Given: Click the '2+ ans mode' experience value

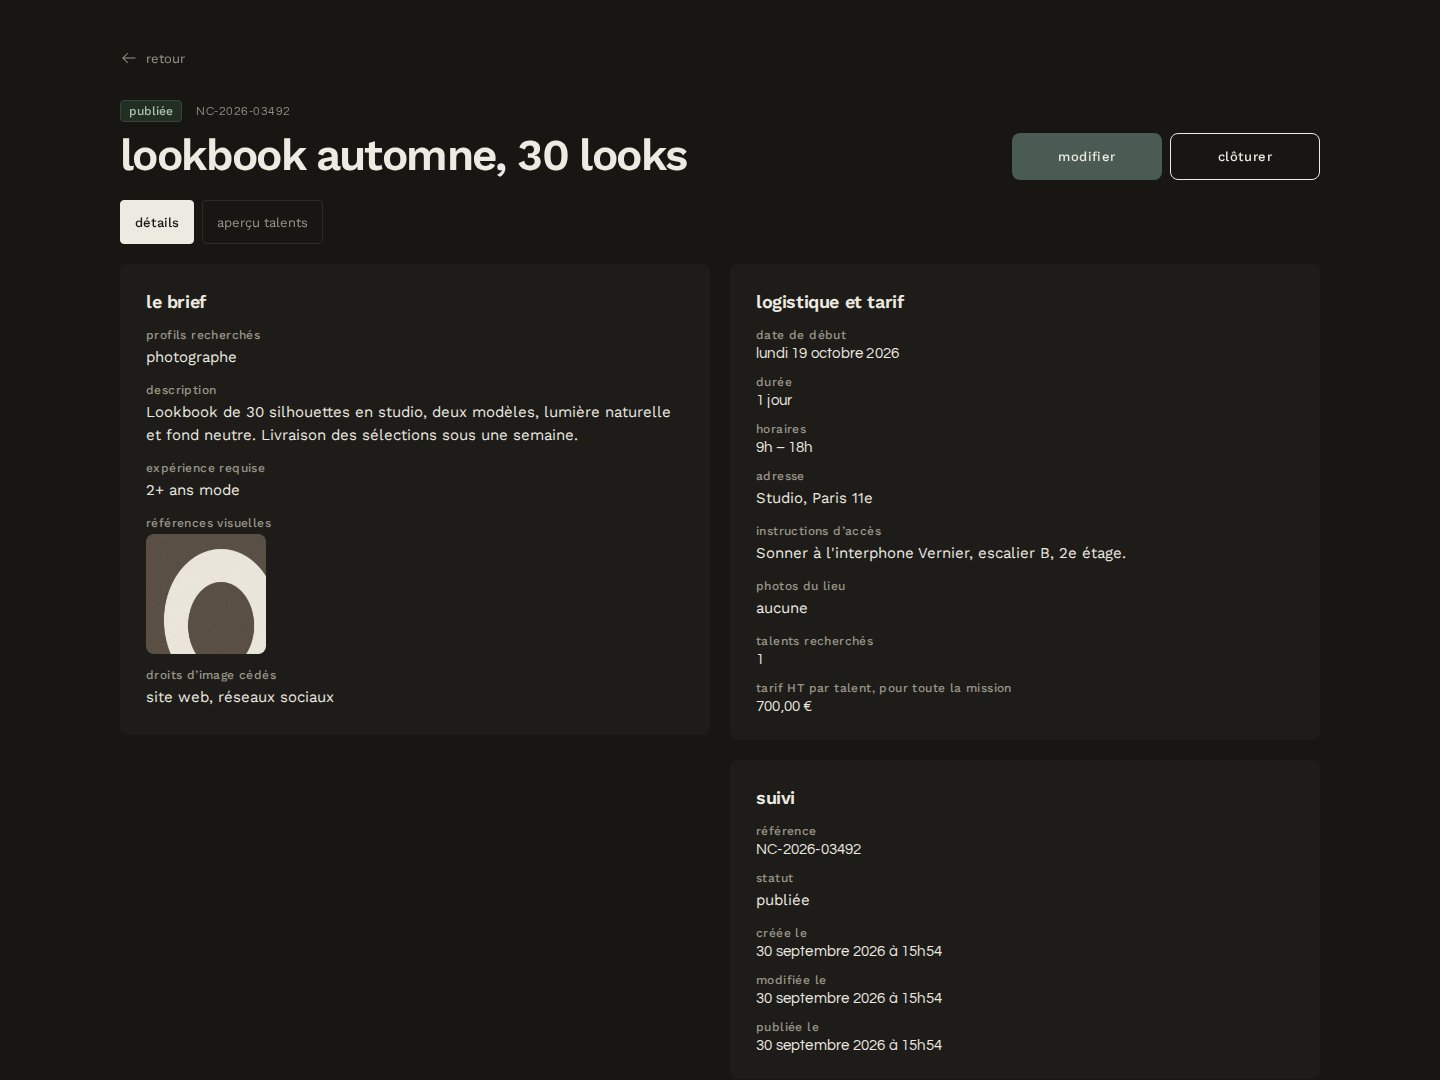Looking at the screenshot, I should pos(193,490).
